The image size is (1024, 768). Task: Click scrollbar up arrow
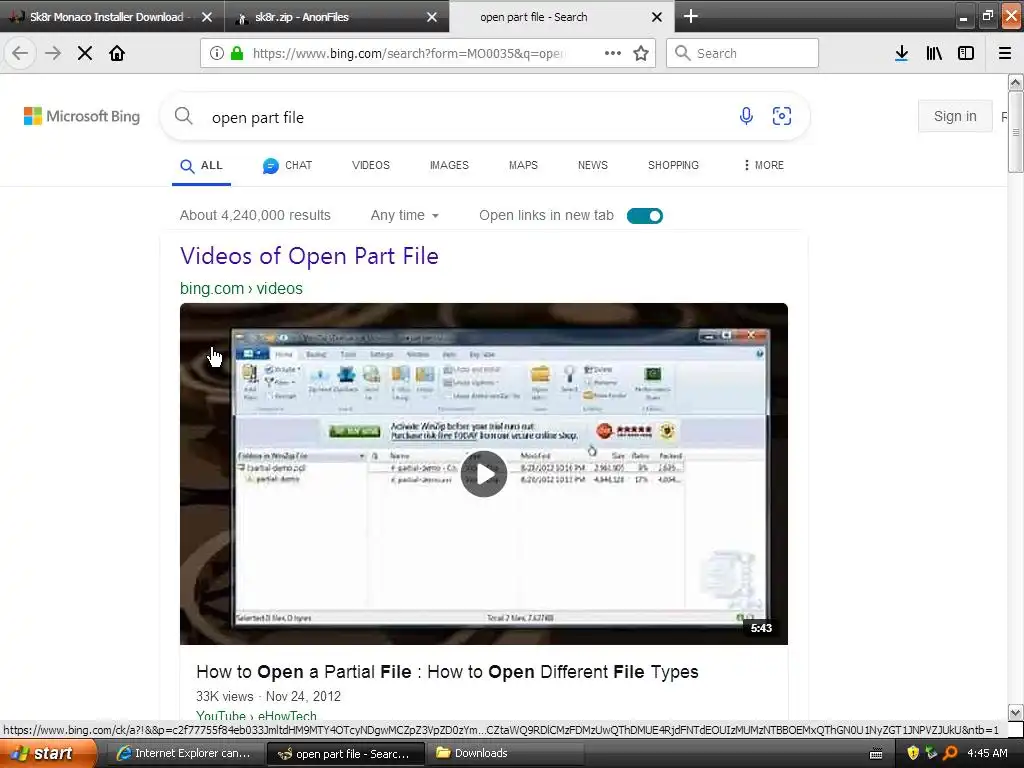click(1016, 82)
